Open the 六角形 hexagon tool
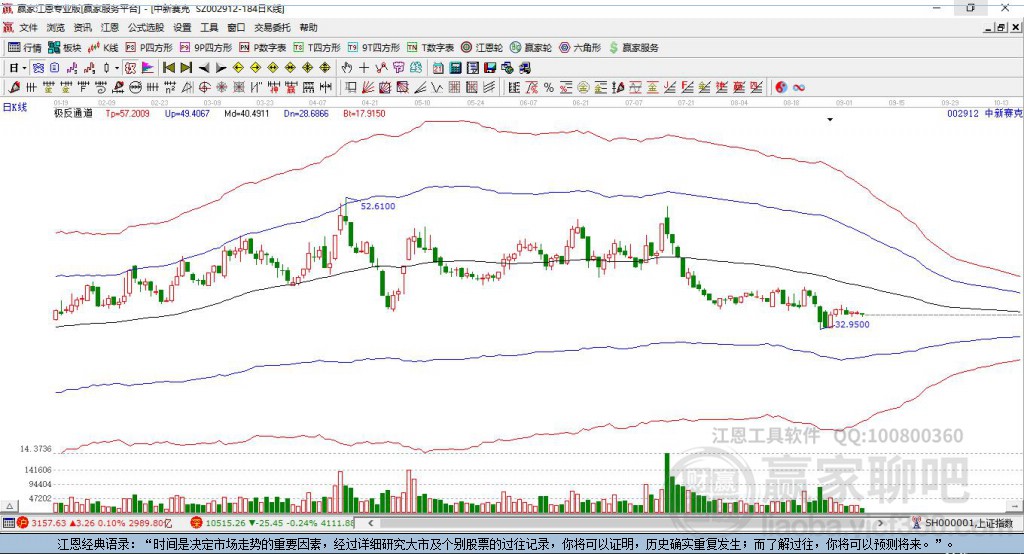 579,48
